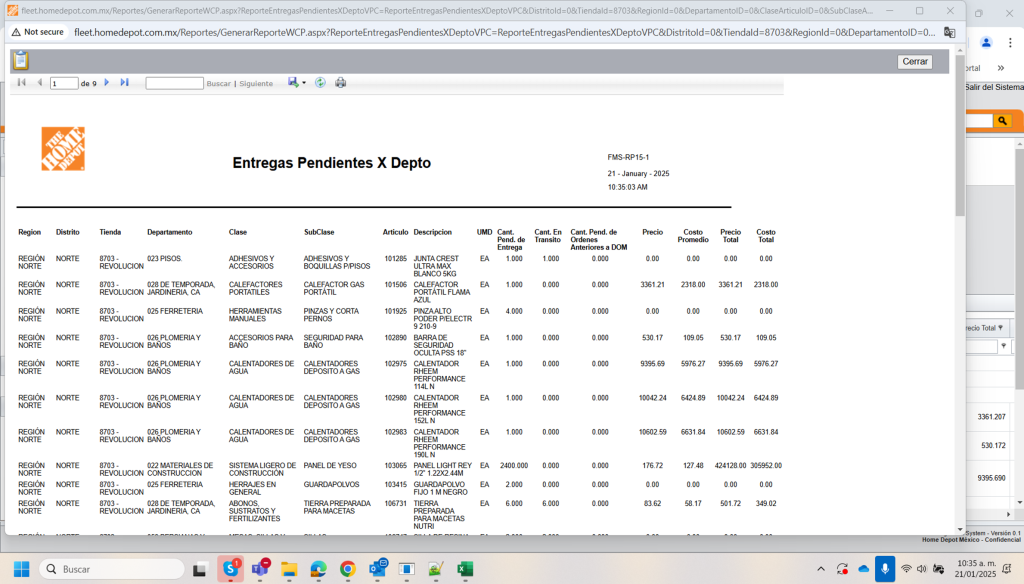This screenshot has height=584, width=1024.
Task: Open Skype from the taskbar
Action: click(231, 569)
